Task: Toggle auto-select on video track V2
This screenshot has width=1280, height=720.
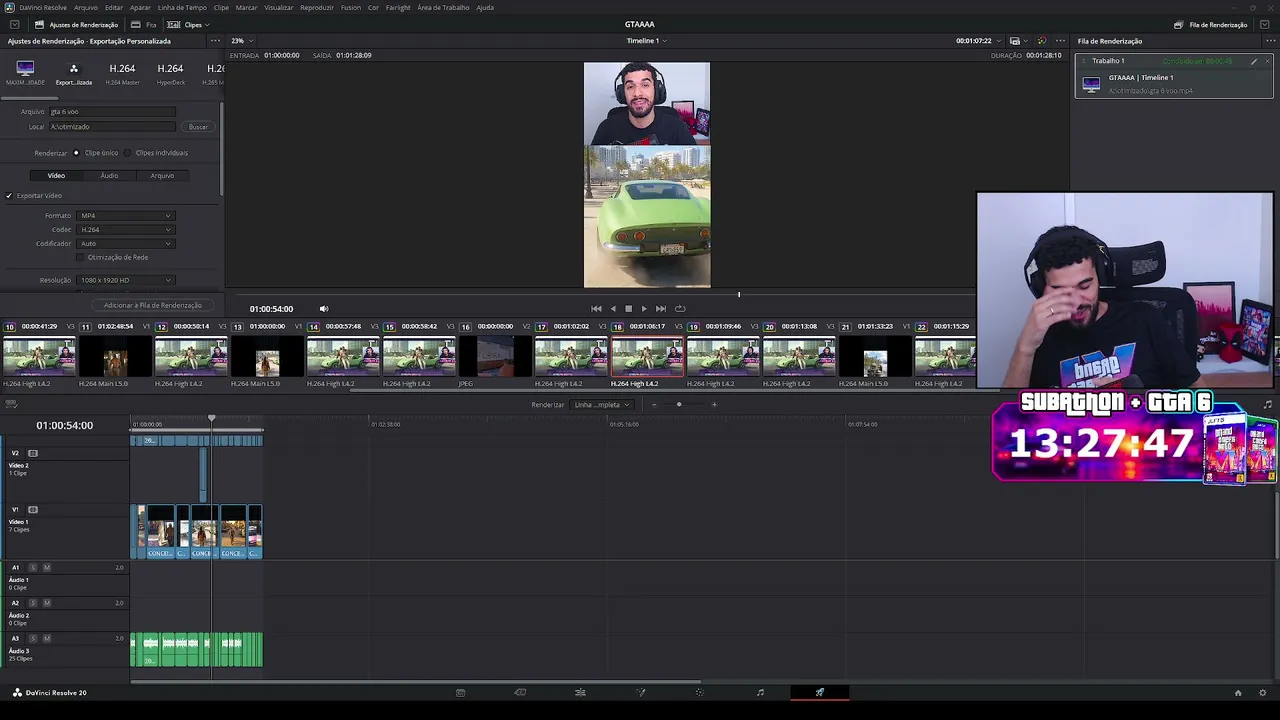Action: point(33,453)
